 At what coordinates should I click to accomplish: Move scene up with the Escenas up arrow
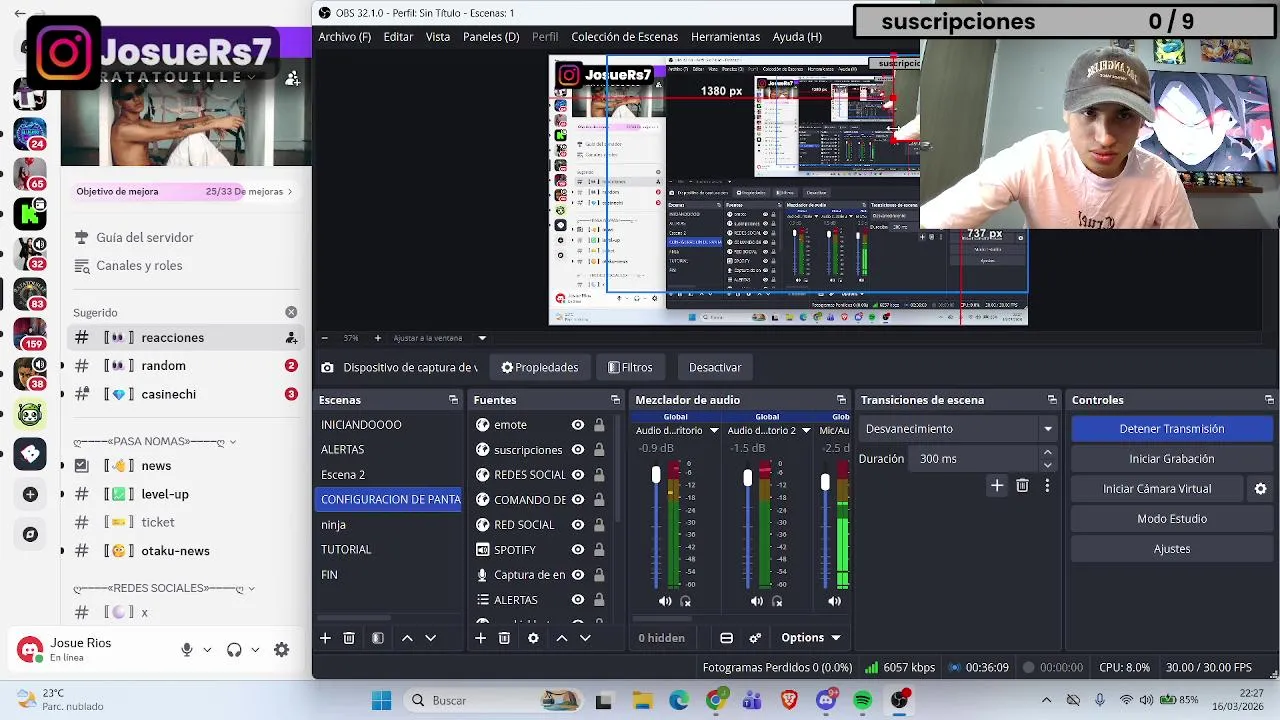407,638
